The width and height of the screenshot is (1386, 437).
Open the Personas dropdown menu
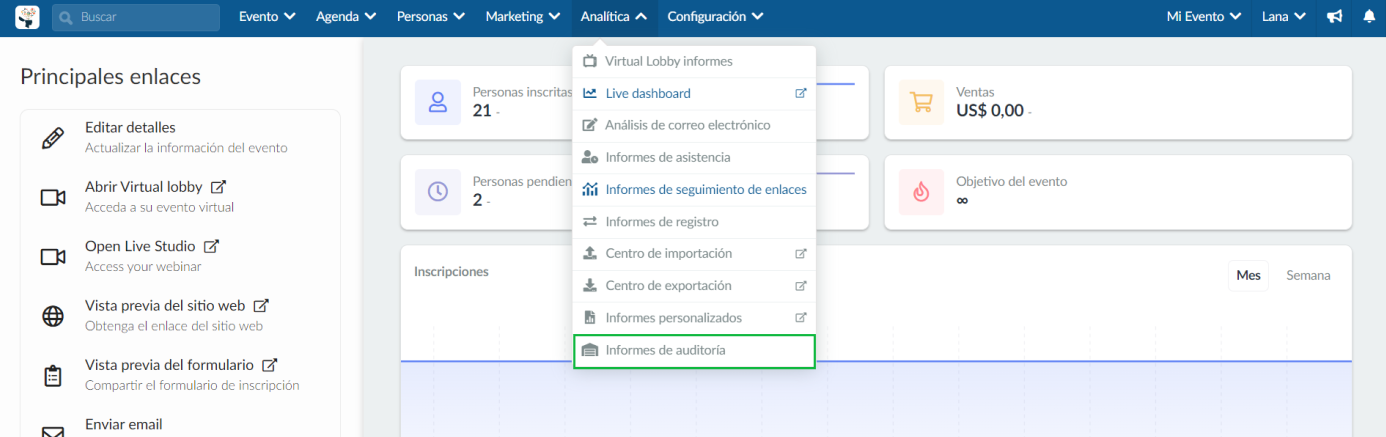431,17
